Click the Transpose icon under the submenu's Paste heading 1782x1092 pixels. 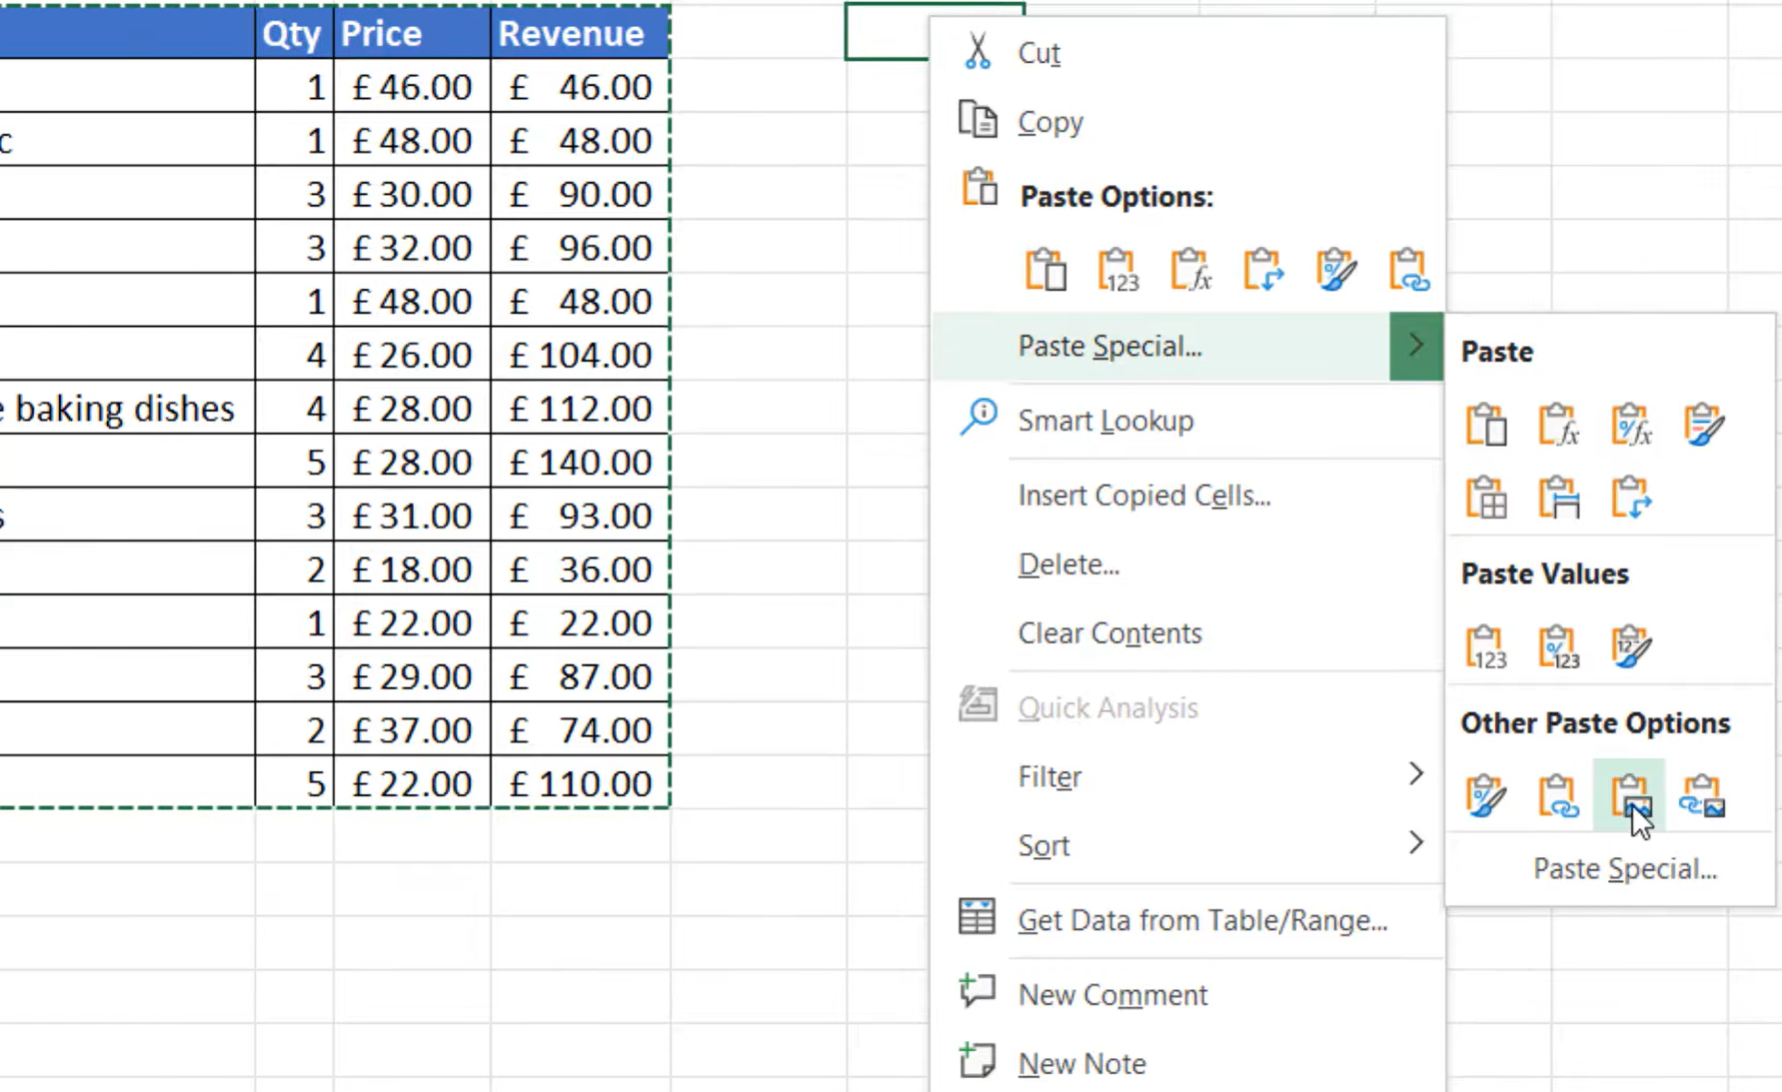[1631, 497]
